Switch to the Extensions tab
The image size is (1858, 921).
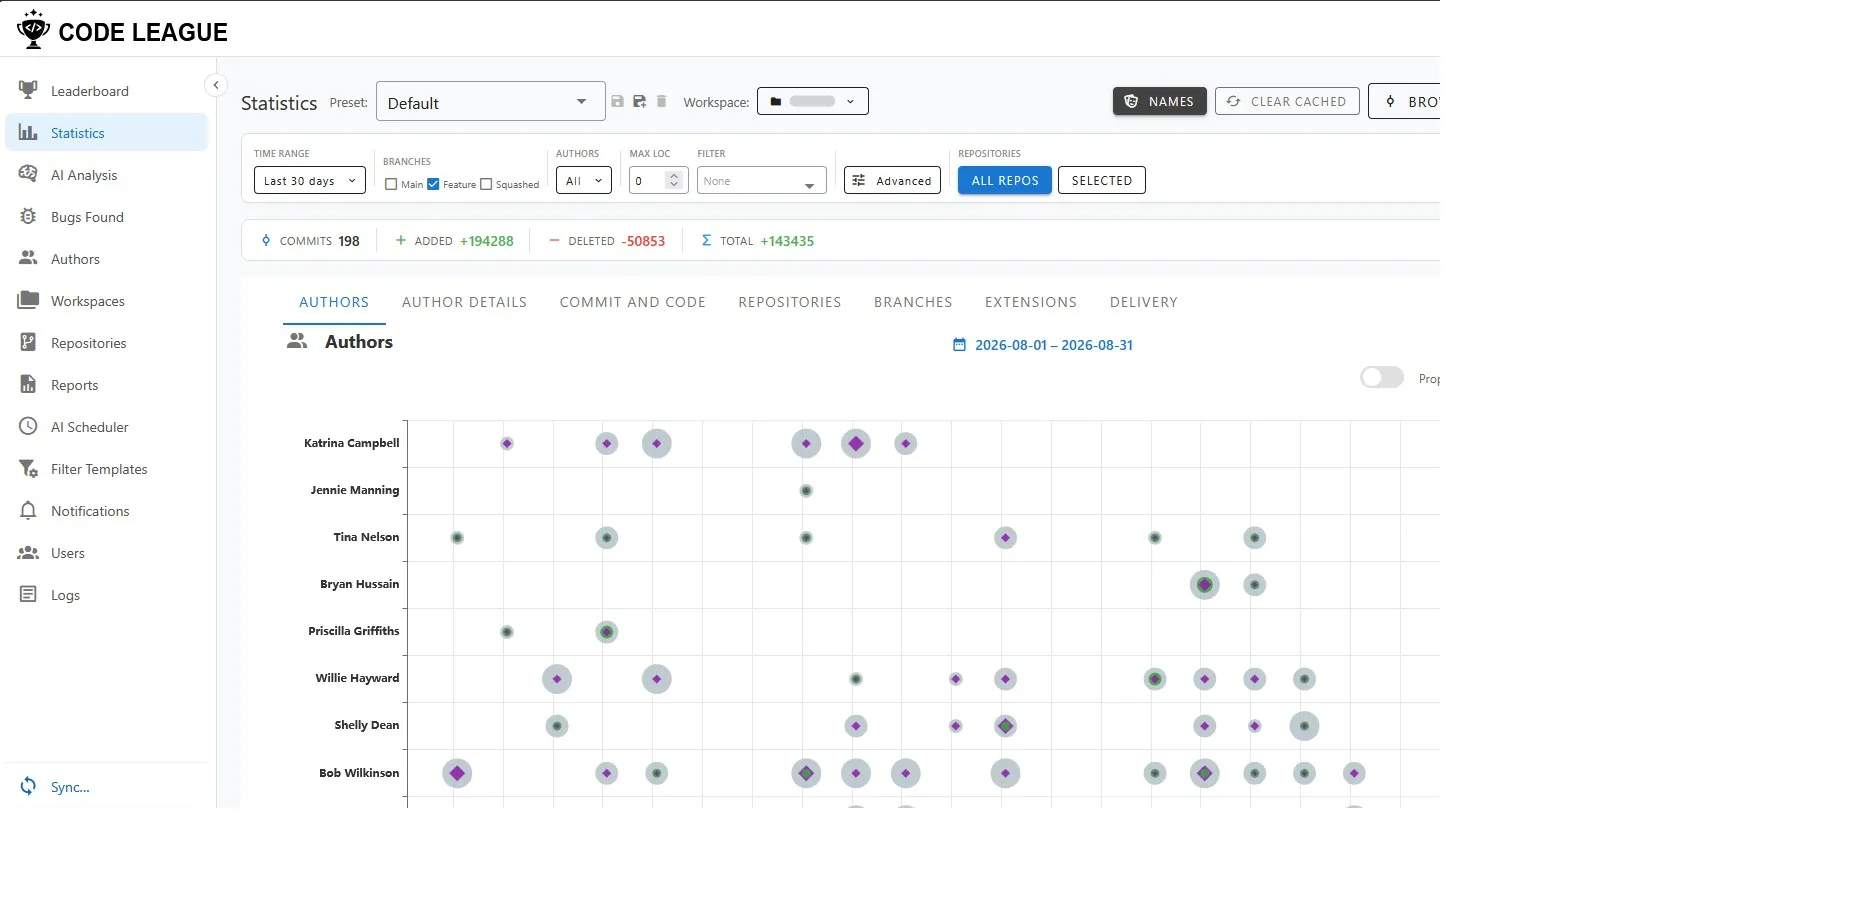click(x=1030, y=302)
